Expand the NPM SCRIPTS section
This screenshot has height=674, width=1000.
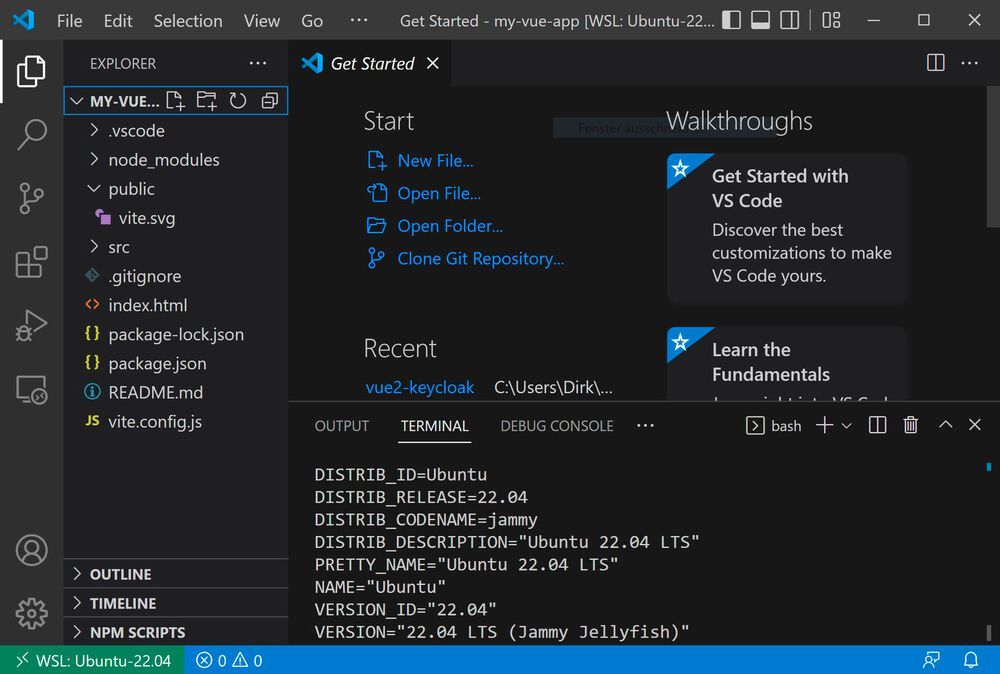(176, 632)
